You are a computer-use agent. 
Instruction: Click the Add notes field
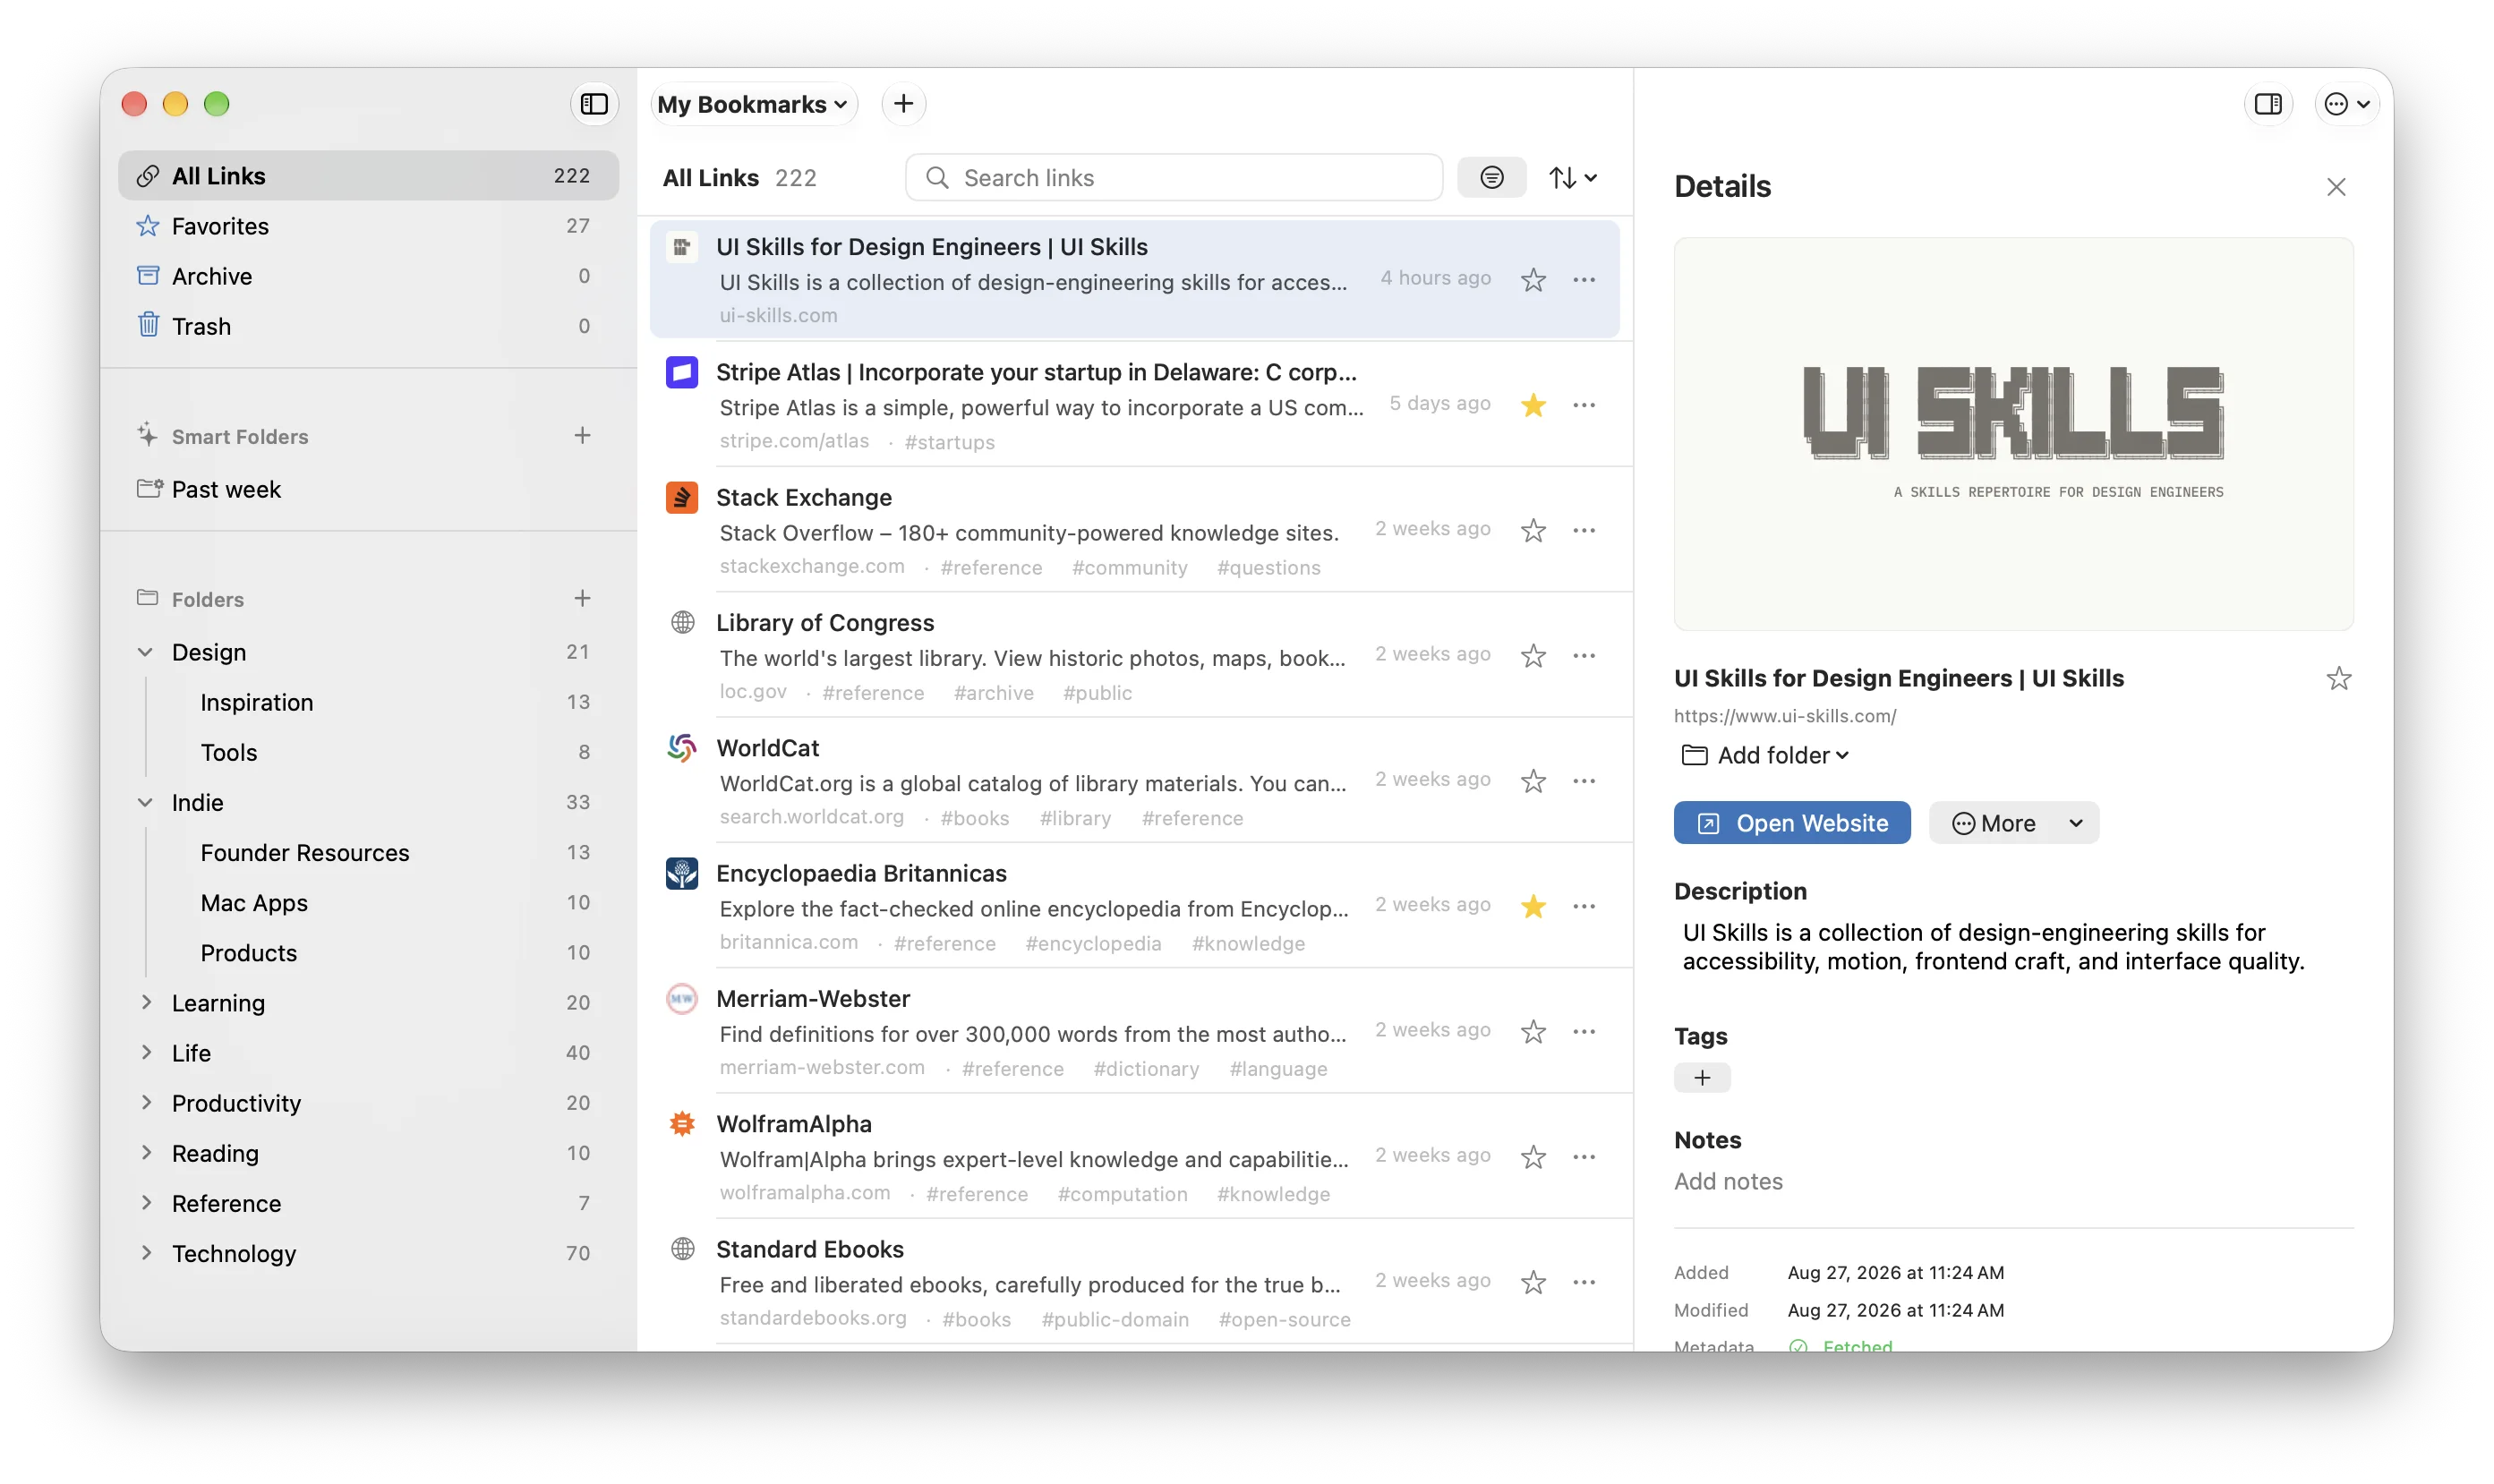(x=1728, y=1182)
